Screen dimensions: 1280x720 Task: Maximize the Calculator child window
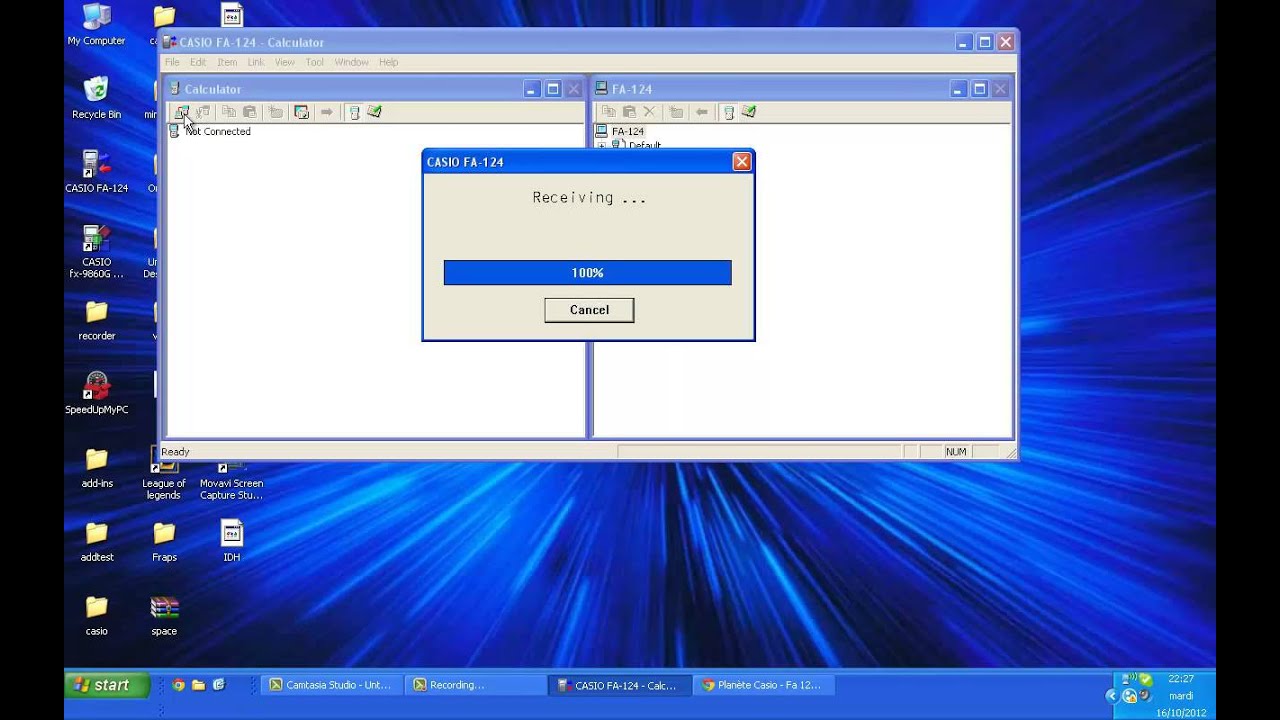tap(553, 89)
